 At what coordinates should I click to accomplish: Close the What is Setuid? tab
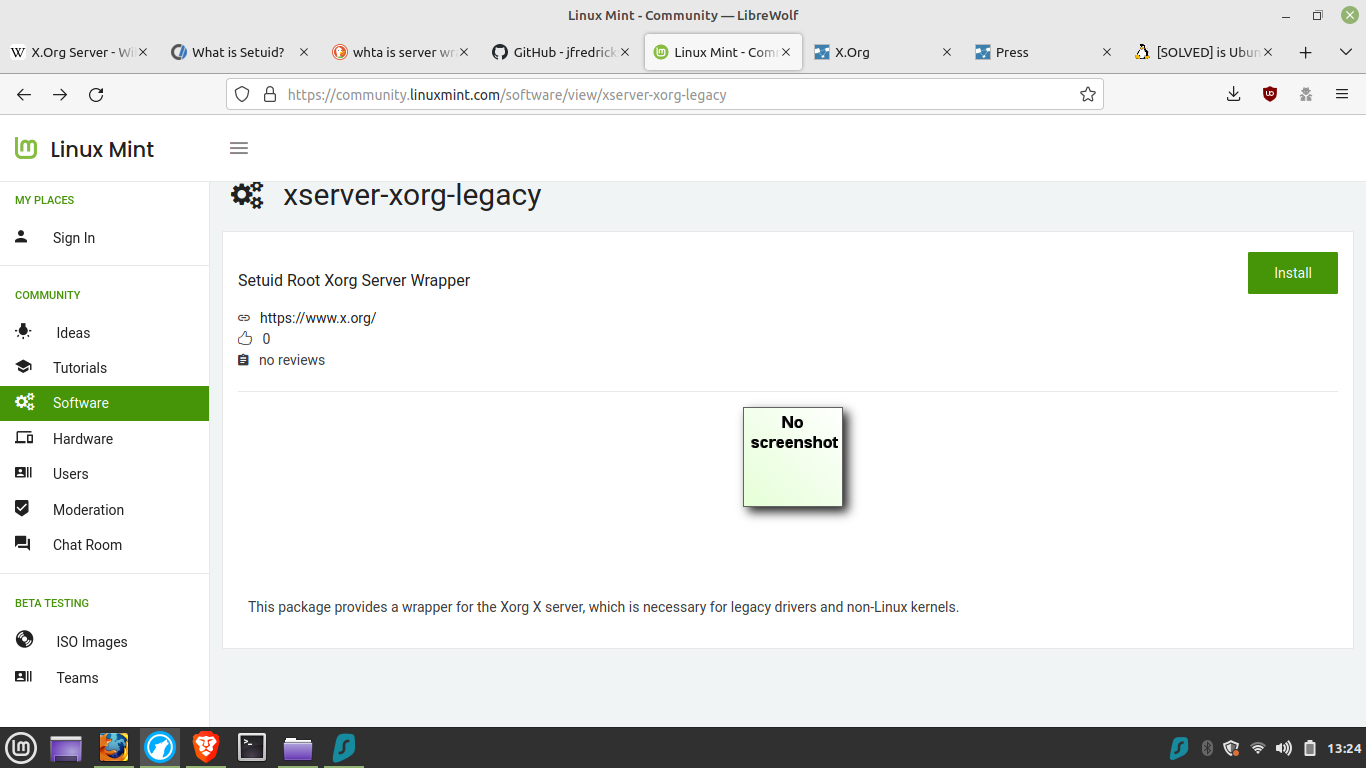(304, 52)
